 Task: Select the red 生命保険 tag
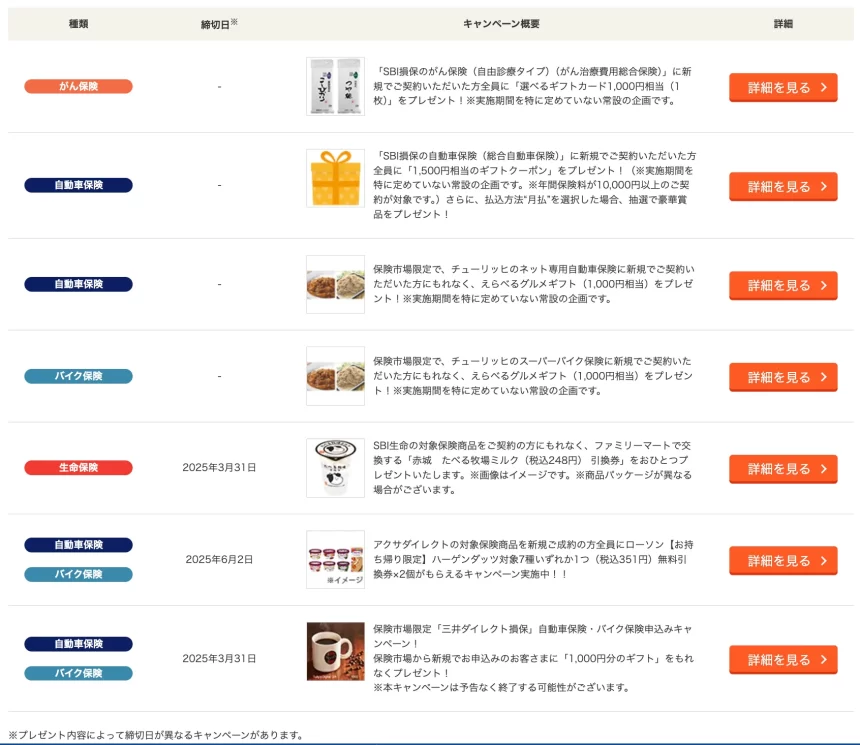[78, 467]
